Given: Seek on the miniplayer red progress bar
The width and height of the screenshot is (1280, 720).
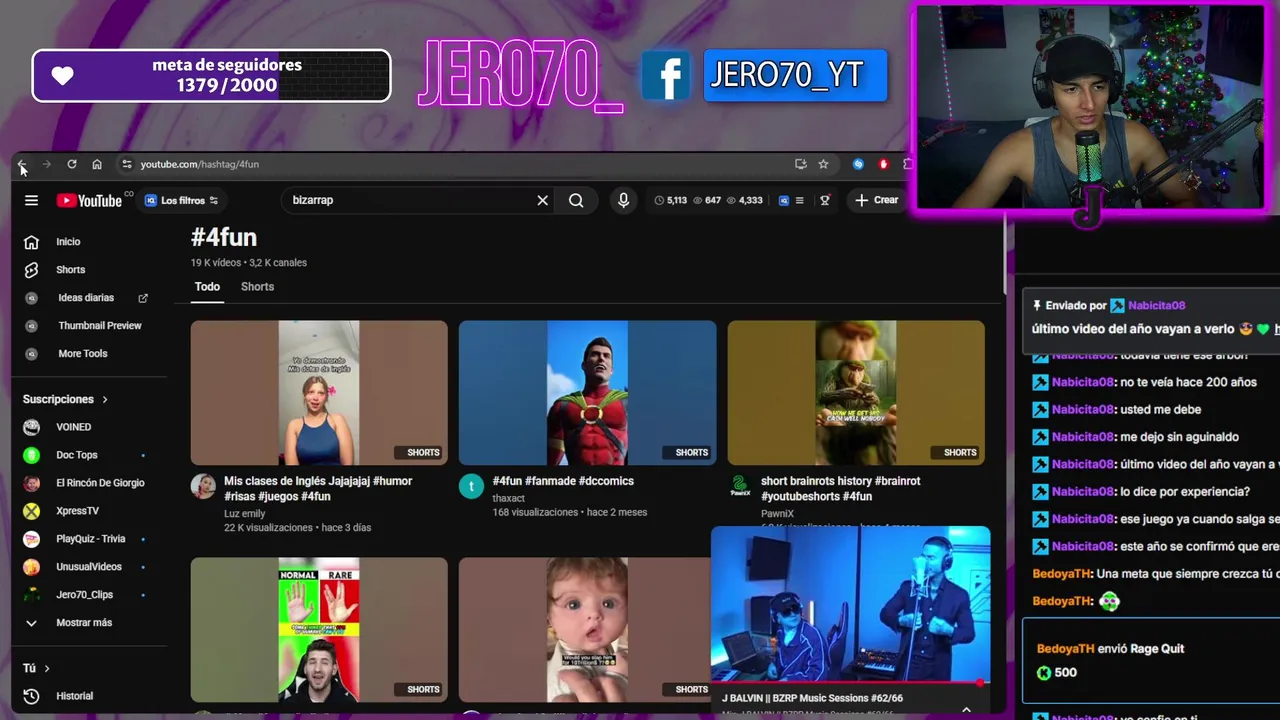Looking at the screenshot, I should [850, 683].
